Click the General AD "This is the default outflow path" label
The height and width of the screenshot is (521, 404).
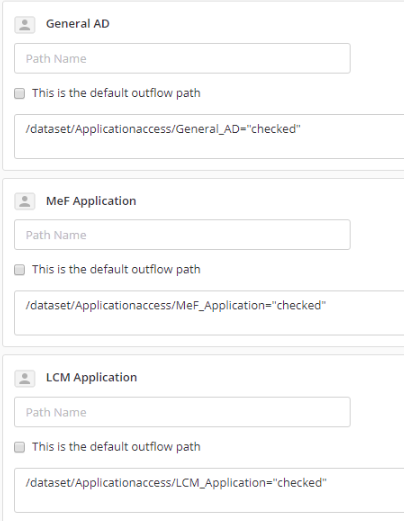coord(116,93)
